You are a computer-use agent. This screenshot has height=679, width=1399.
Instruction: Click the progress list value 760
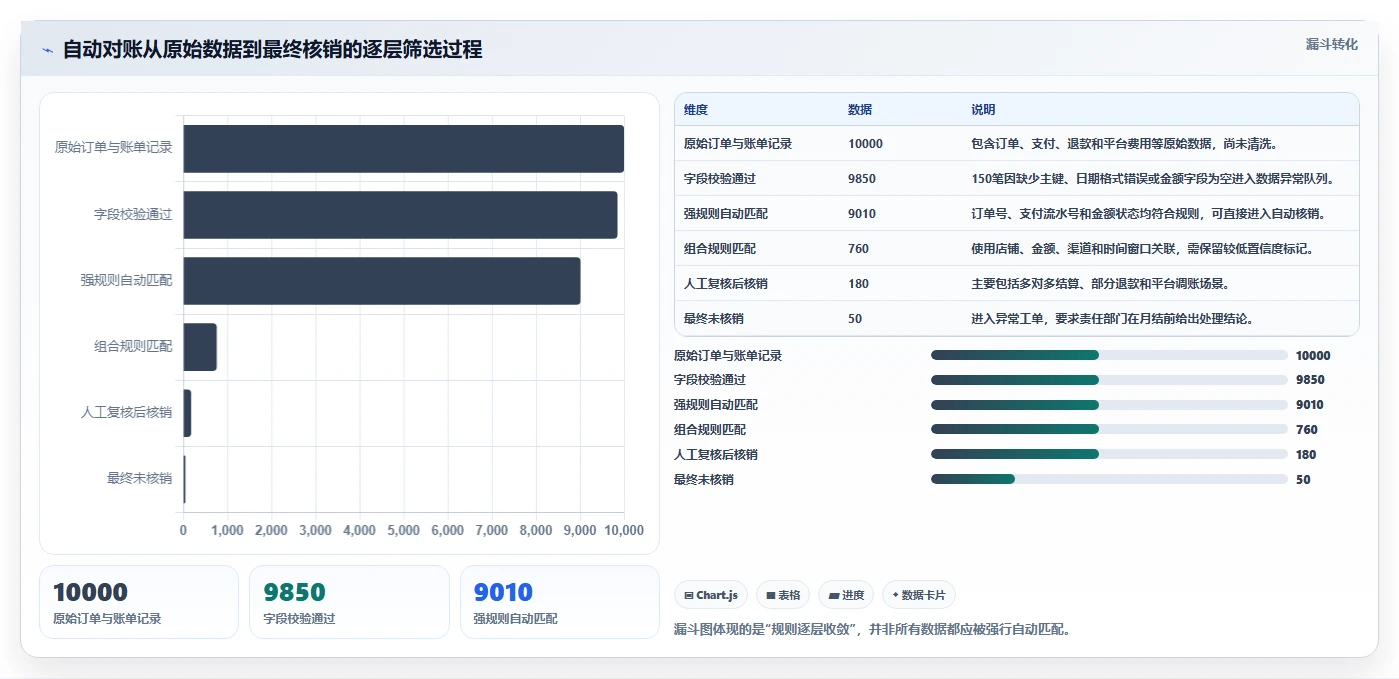(x=1306, y=430)
